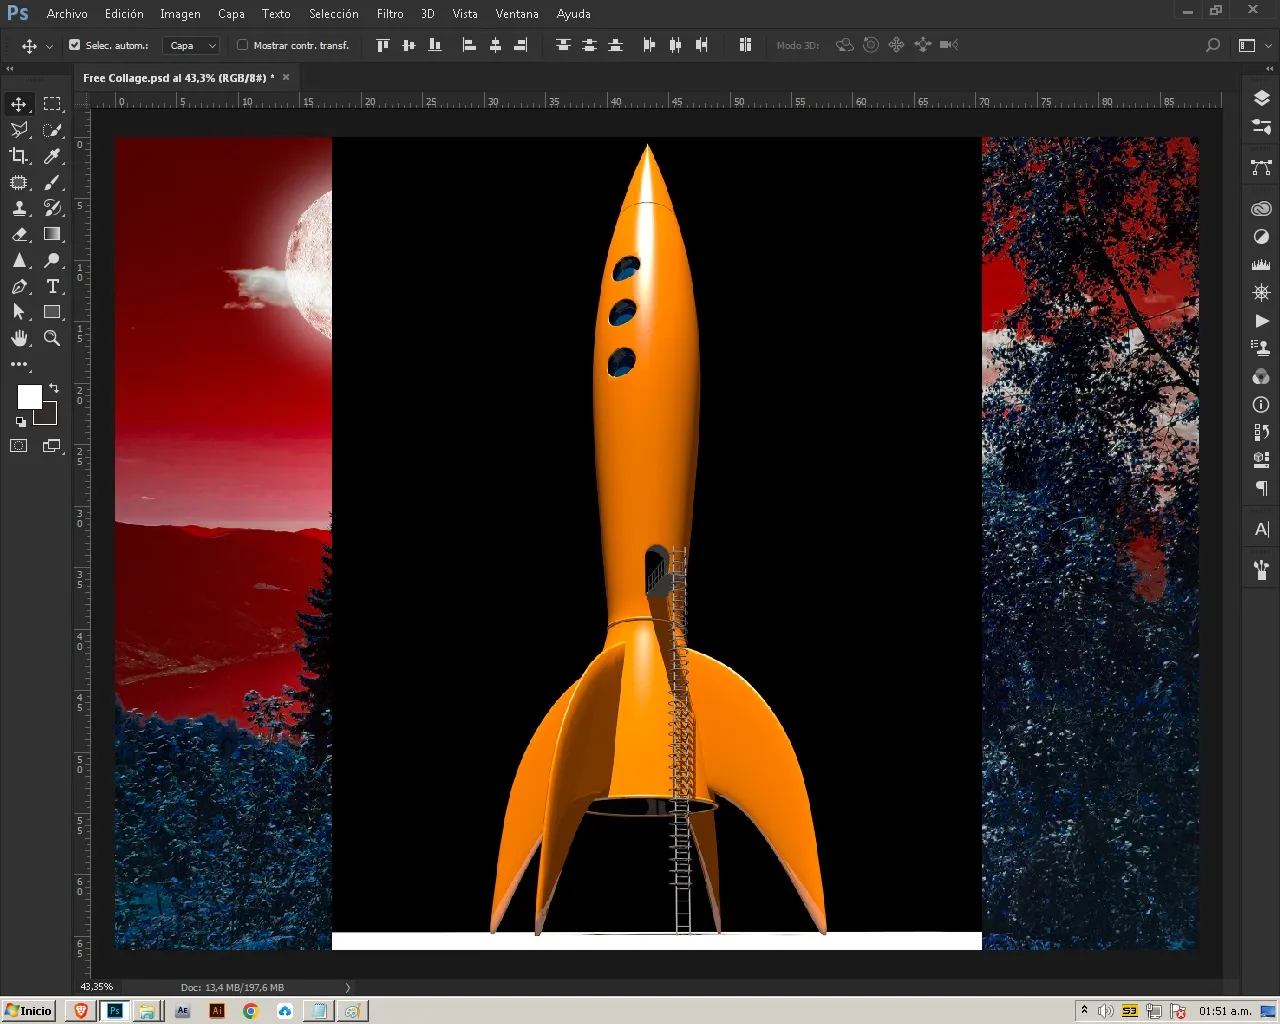Uncheck the Selec. autom. checkbox

(74, 45)
